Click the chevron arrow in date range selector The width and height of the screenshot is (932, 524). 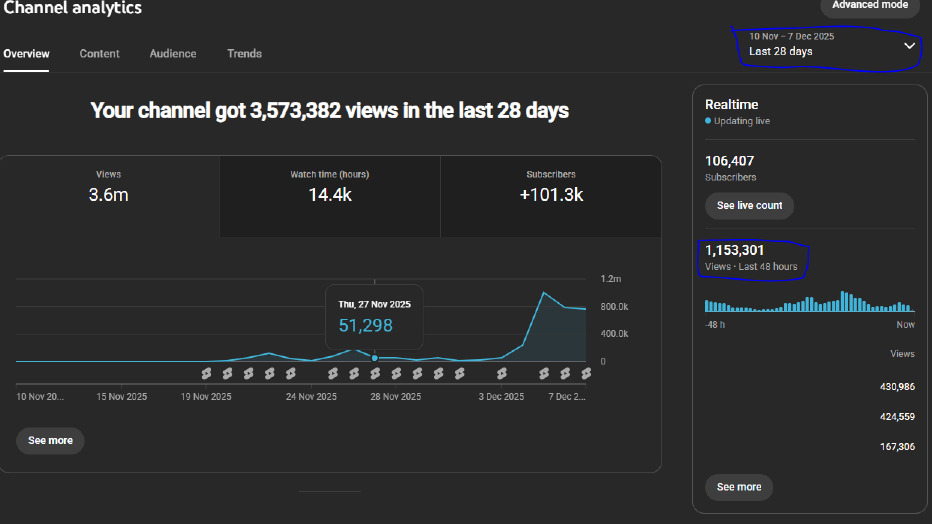tap(909, 46)
